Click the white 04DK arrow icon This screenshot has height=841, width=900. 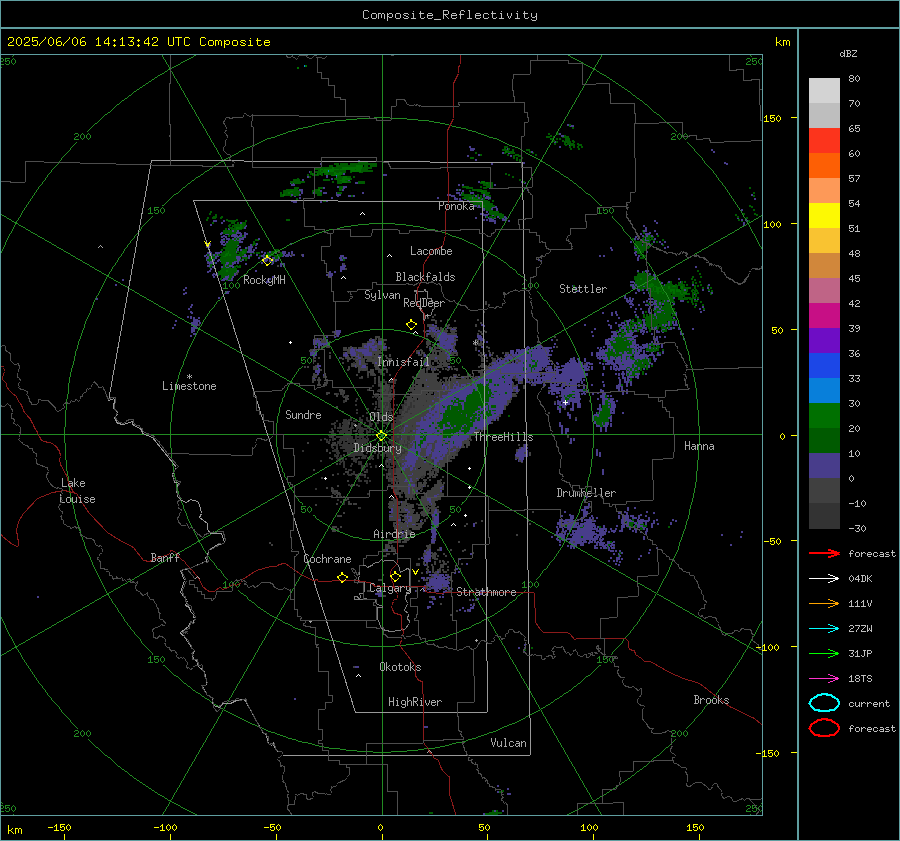(824, 578)
